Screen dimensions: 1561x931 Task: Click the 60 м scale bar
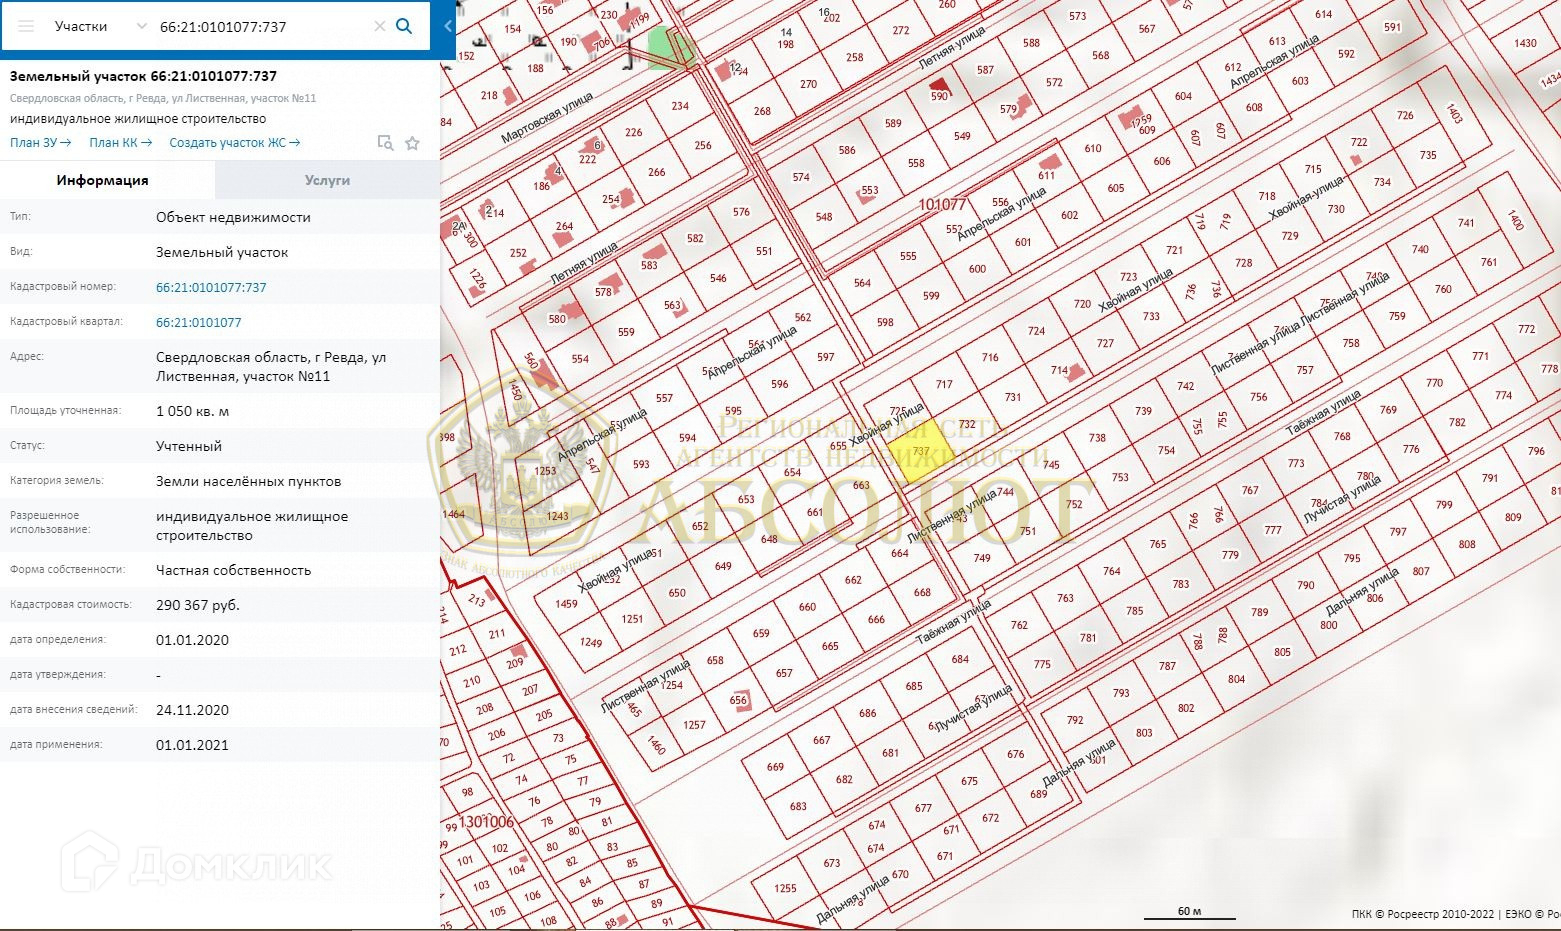click(1190, 913)
